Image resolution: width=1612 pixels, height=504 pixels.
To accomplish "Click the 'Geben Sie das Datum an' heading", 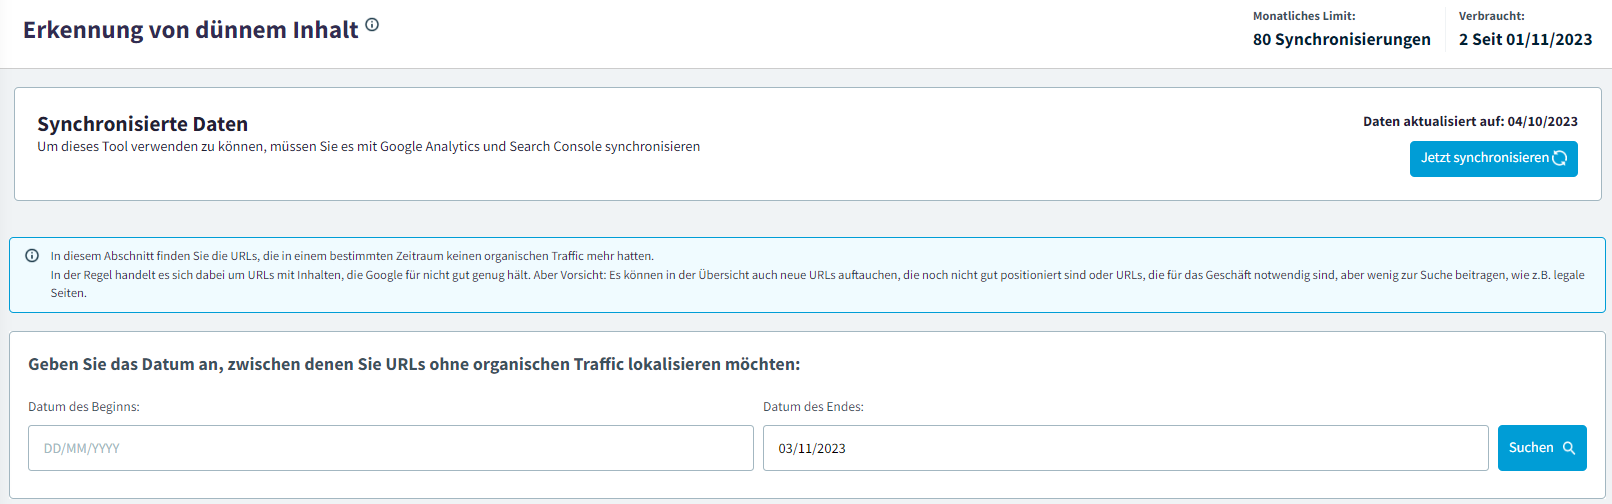I will point(414,364).
